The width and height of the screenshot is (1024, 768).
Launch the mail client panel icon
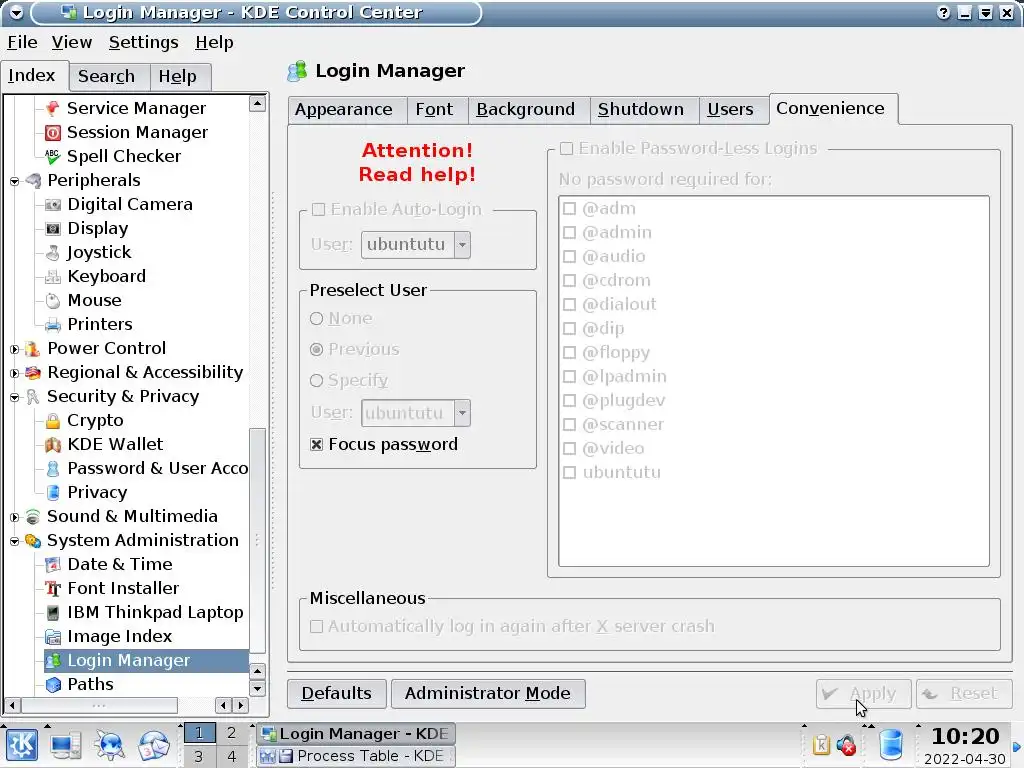pyautogui.click(x=153, y=745)
